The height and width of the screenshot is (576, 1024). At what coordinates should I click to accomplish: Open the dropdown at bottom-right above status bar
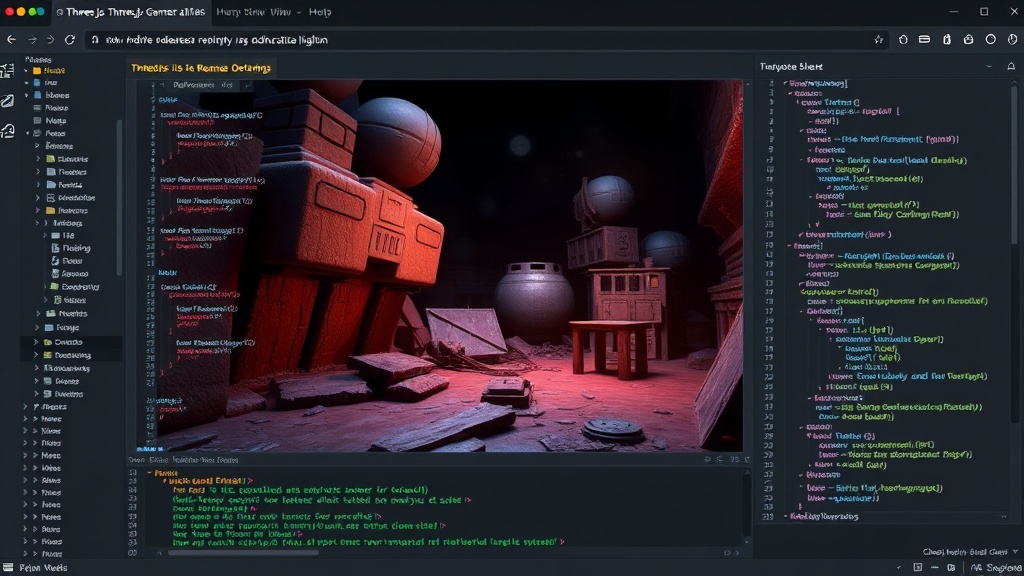tap(1016, 552)
